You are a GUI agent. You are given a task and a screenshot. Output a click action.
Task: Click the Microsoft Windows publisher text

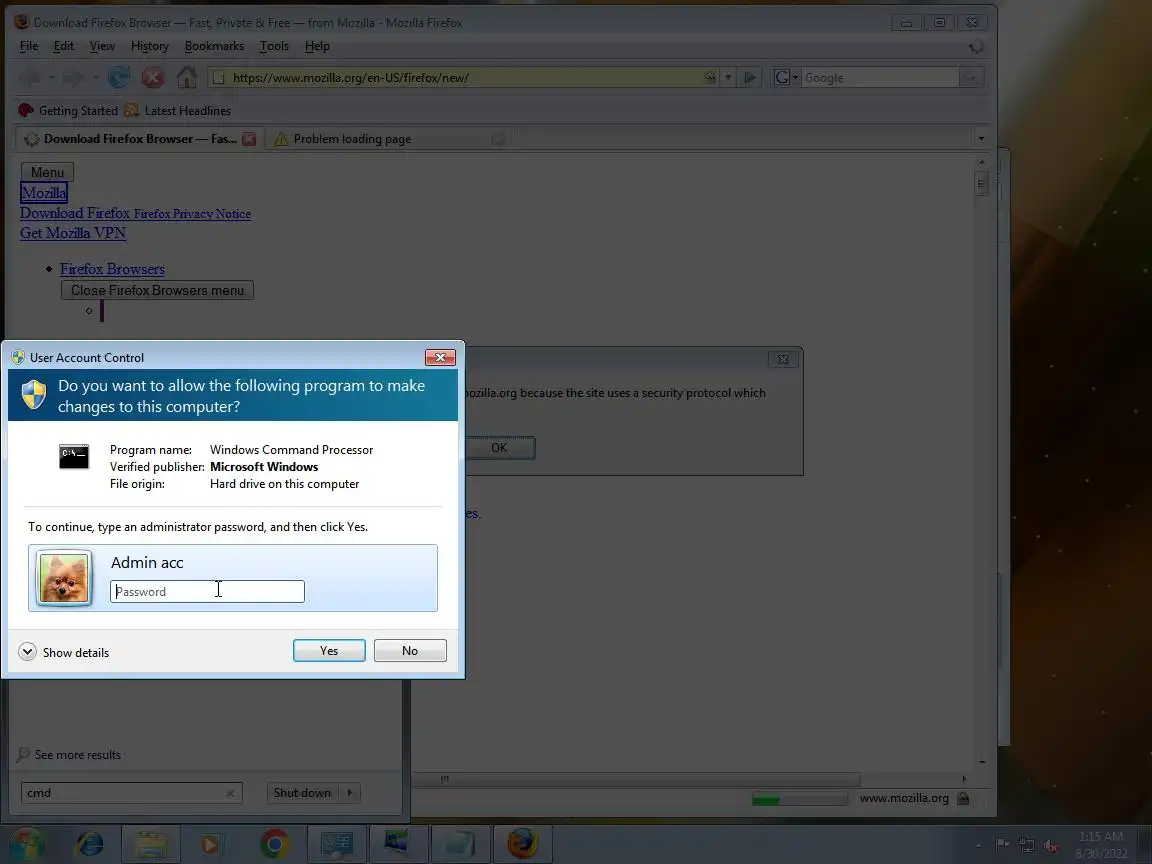[x=264, y=467]
